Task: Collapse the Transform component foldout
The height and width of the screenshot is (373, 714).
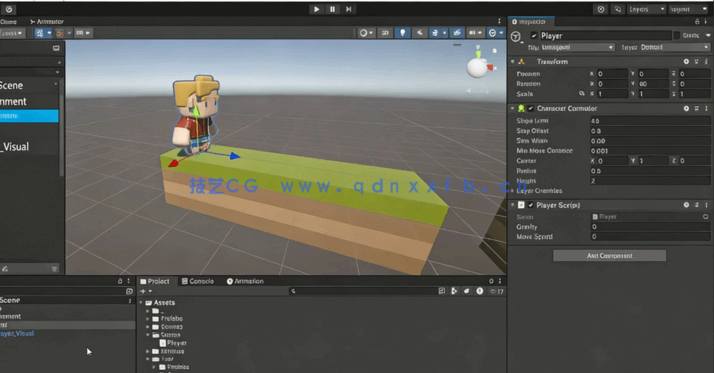Action: coord(512,61)
